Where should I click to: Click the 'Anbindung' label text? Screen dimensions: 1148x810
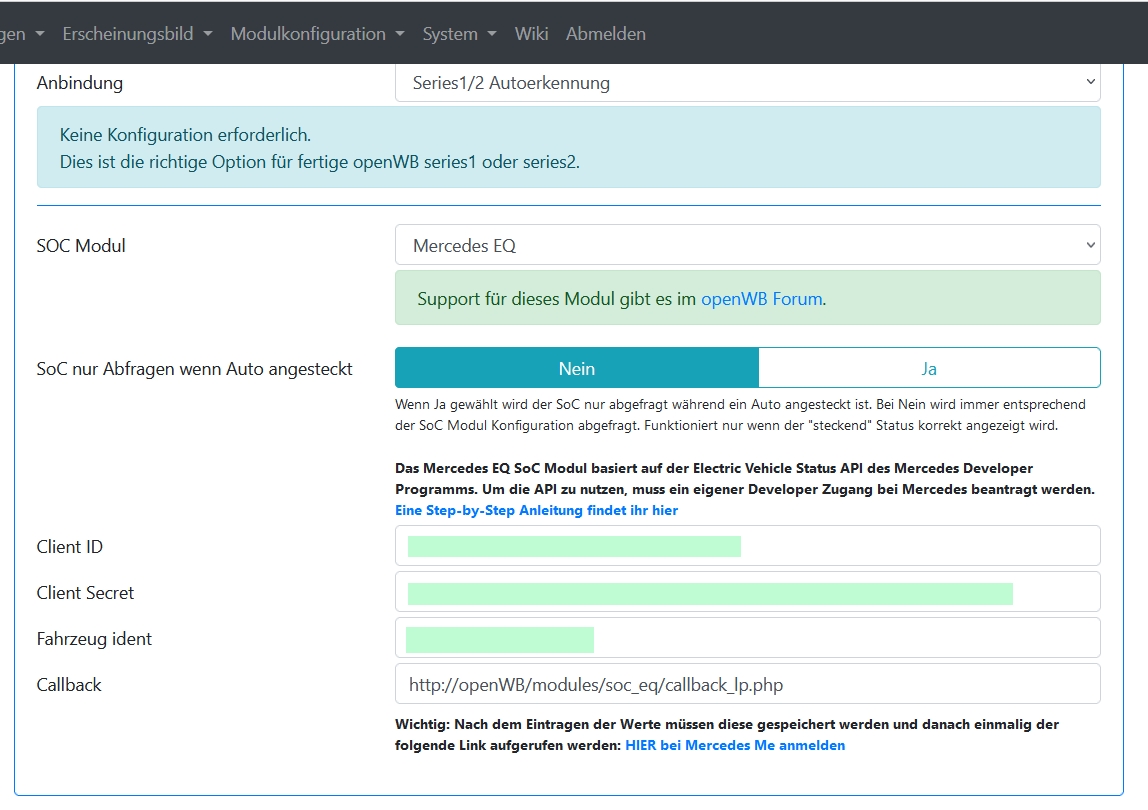80,83
